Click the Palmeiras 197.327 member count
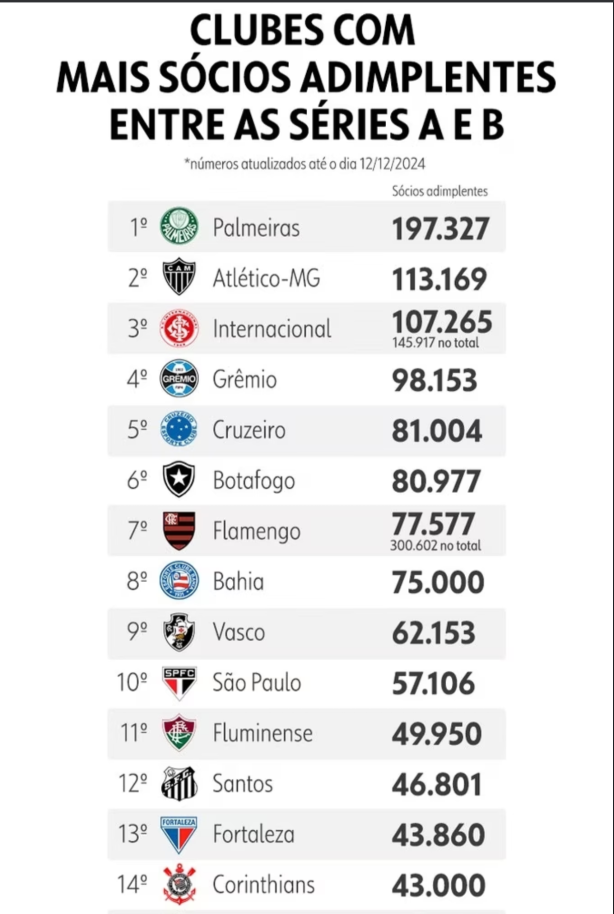 pos(440,228)
